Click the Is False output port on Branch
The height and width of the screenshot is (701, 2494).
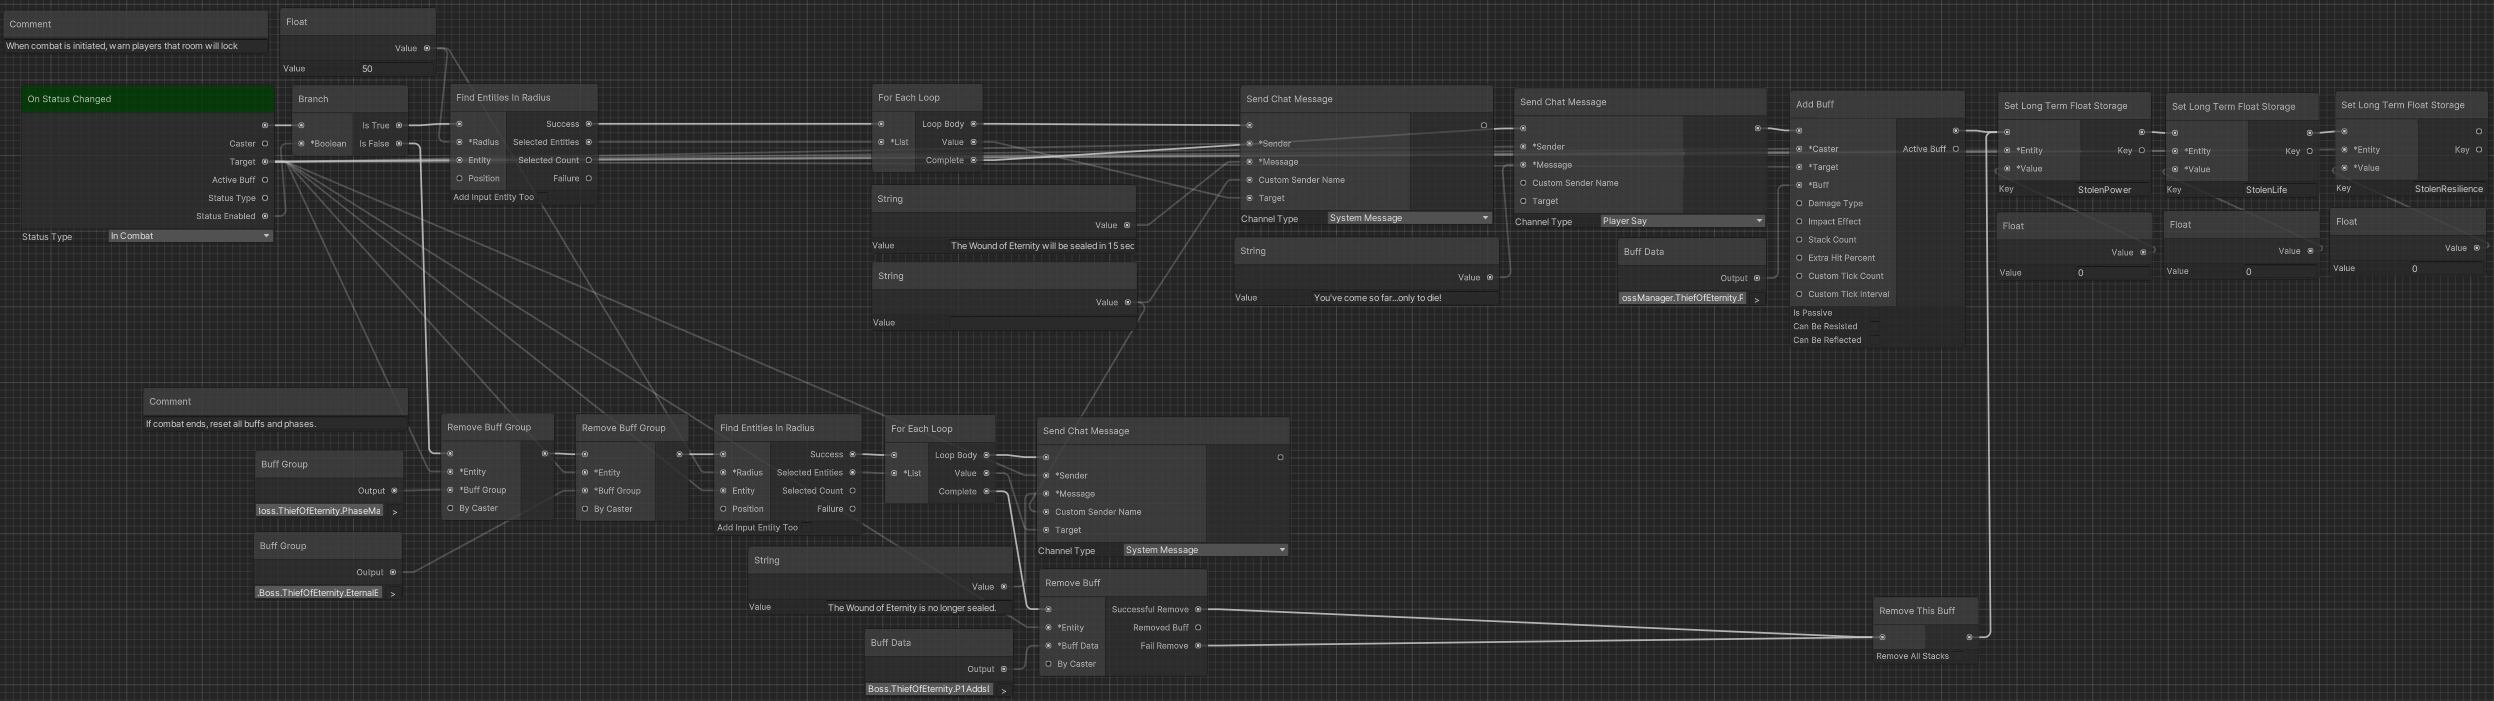(x=399, y=144)
